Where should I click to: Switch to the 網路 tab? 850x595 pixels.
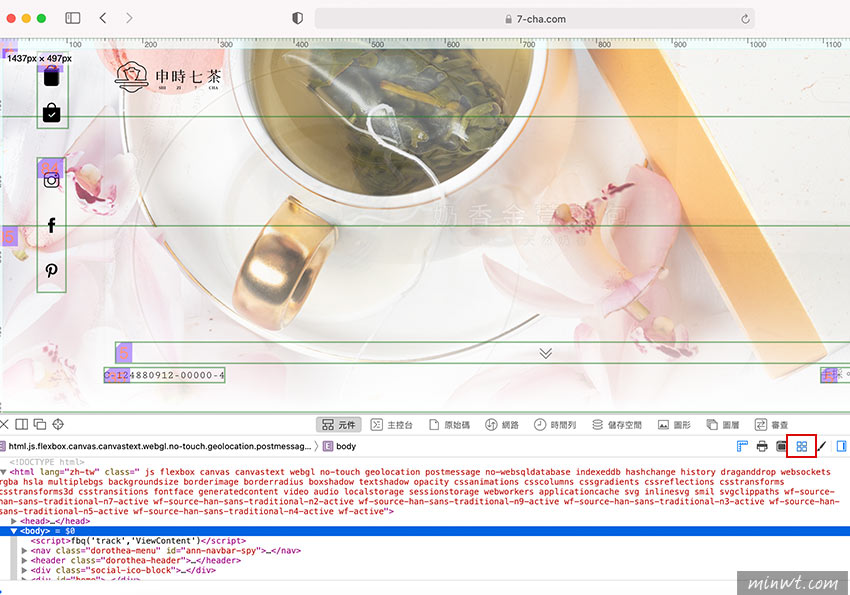pyautogui.click(x=502, y=425)
